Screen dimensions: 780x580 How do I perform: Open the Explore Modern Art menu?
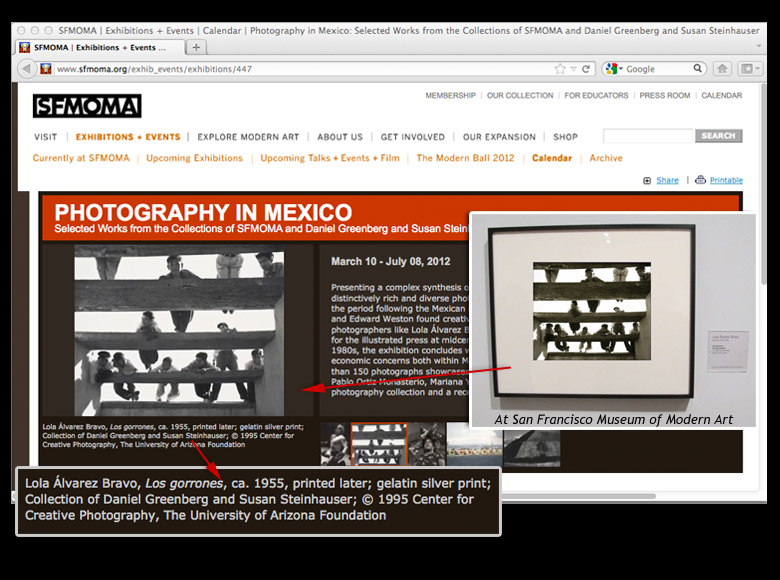coord(246,137)
